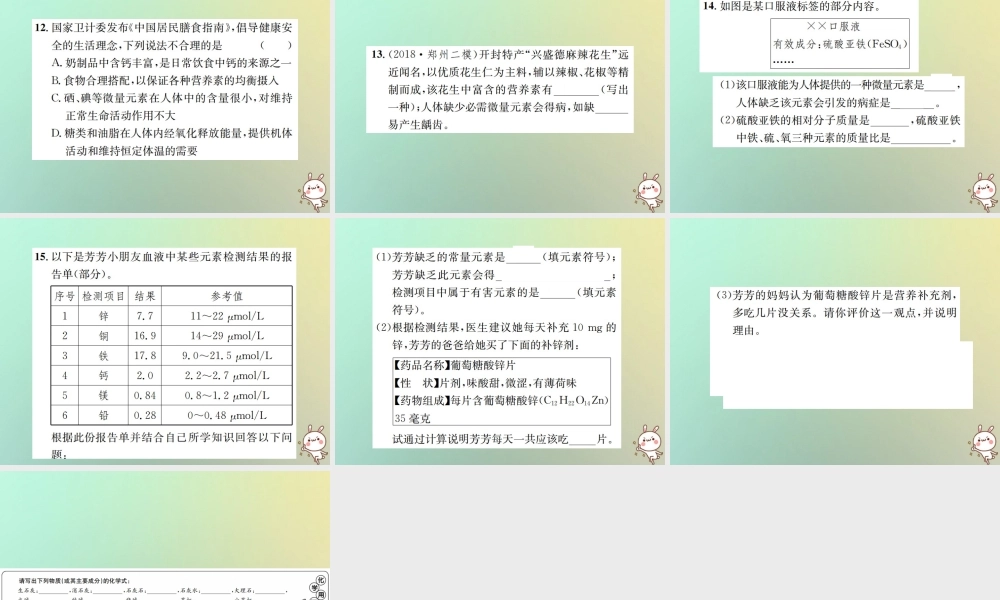This screenshot has height=600, width=1000.
Task: Click the 参考值 table header
Action: [227, 296]
